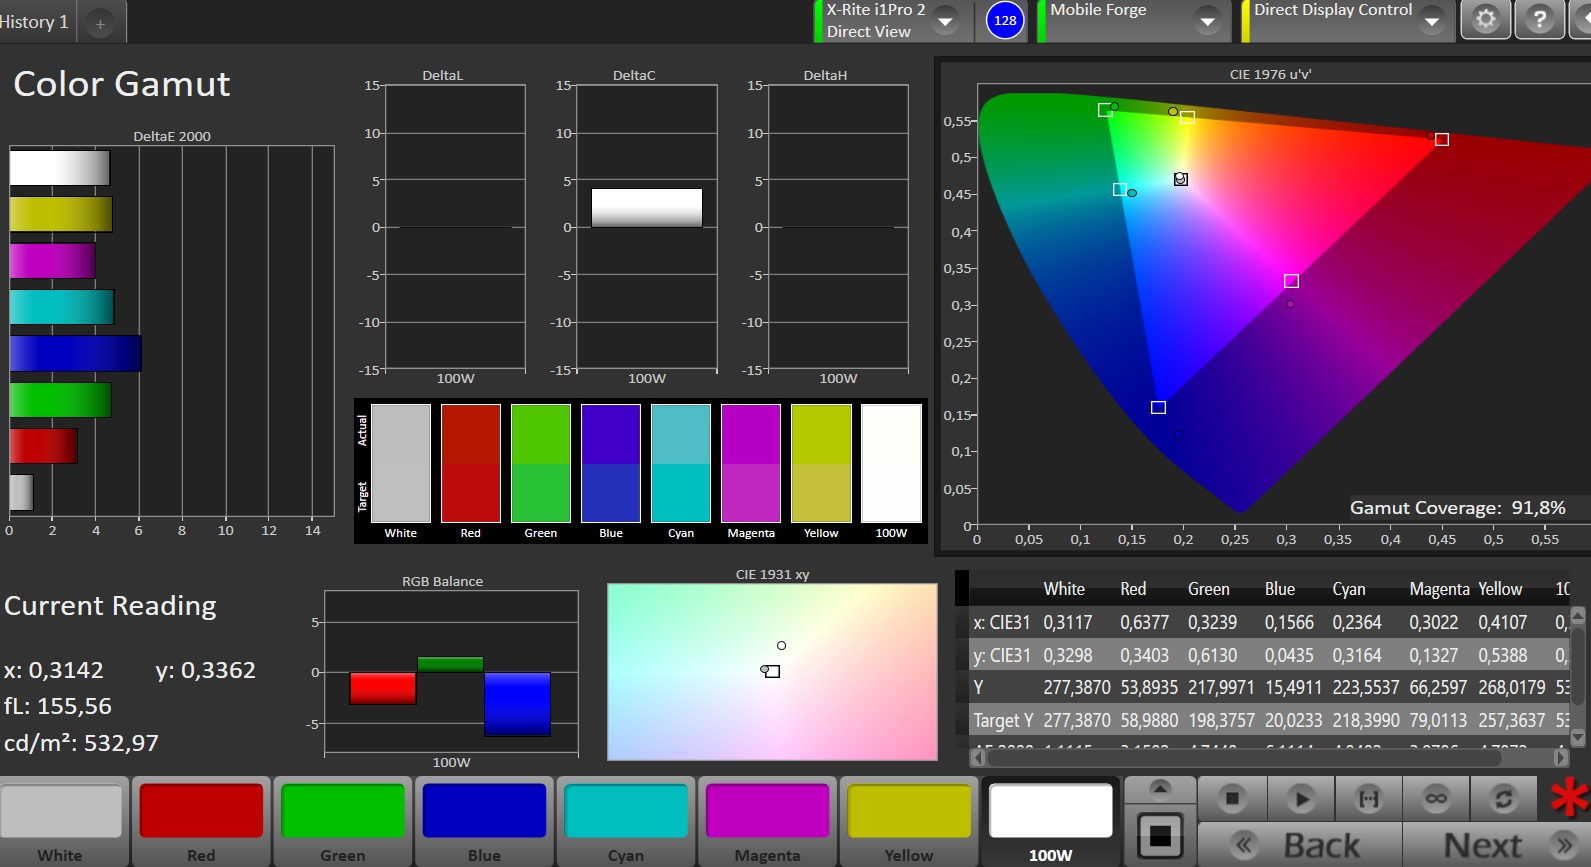Add a new history tab with plus
The width and height of the screenshot is (1591, 867).
click(x=100, y=24)
